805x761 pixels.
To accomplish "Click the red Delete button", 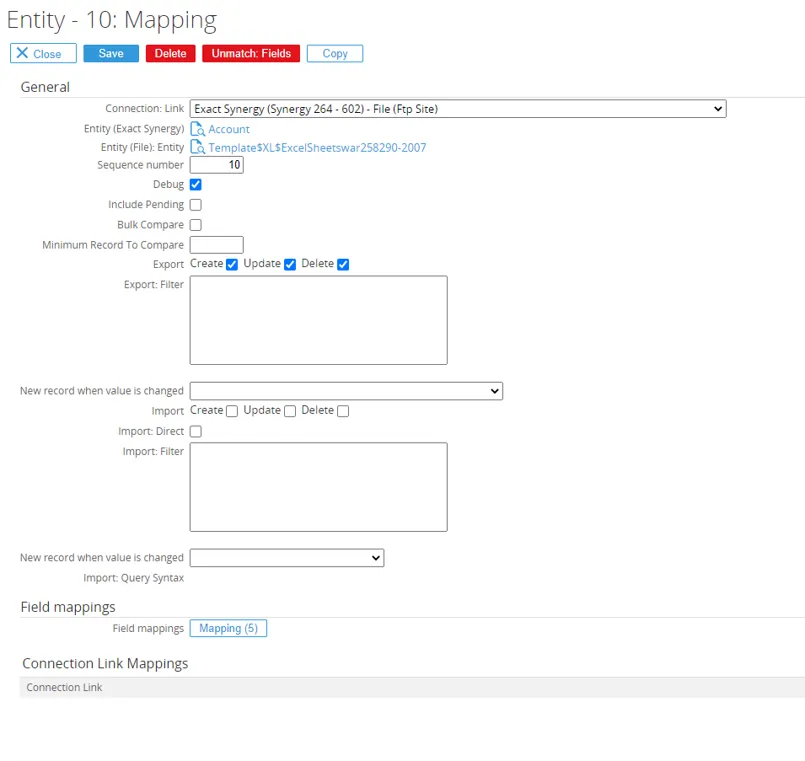I will (x=170, y=54).
